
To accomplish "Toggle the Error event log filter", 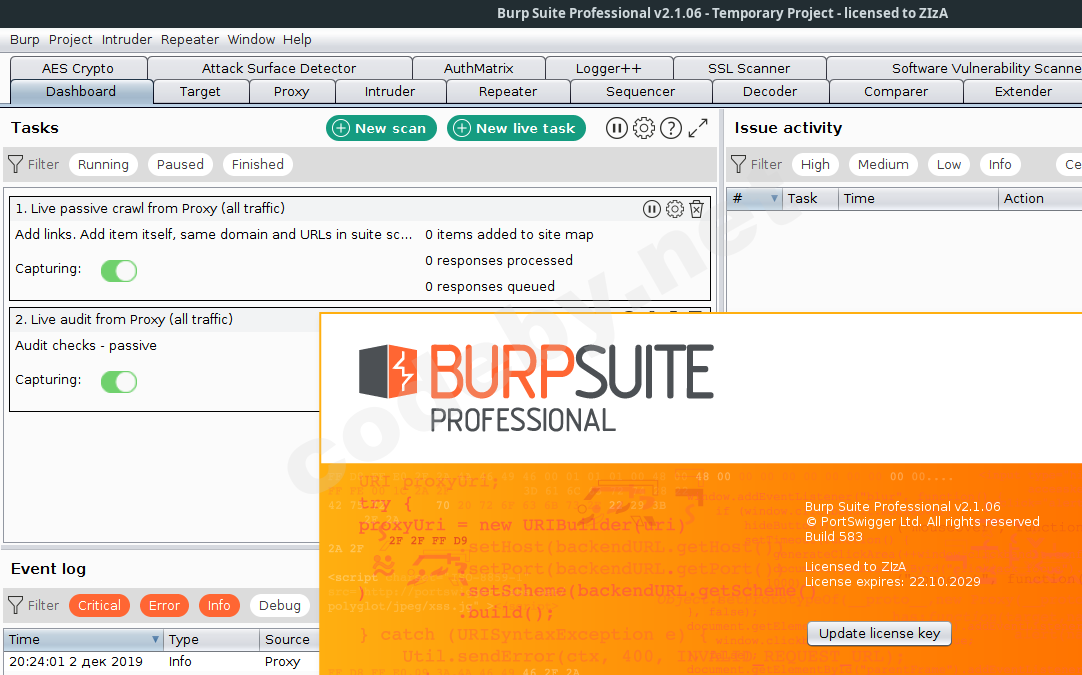I will pyautogui.click(x=164, y=605).
